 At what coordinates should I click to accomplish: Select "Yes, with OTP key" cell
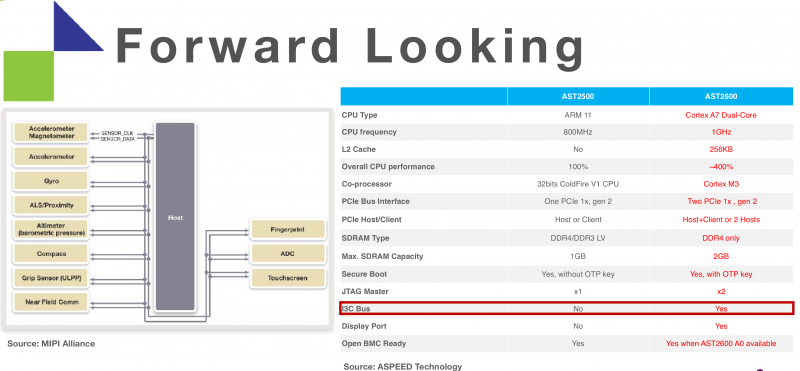tap(721, 274)
